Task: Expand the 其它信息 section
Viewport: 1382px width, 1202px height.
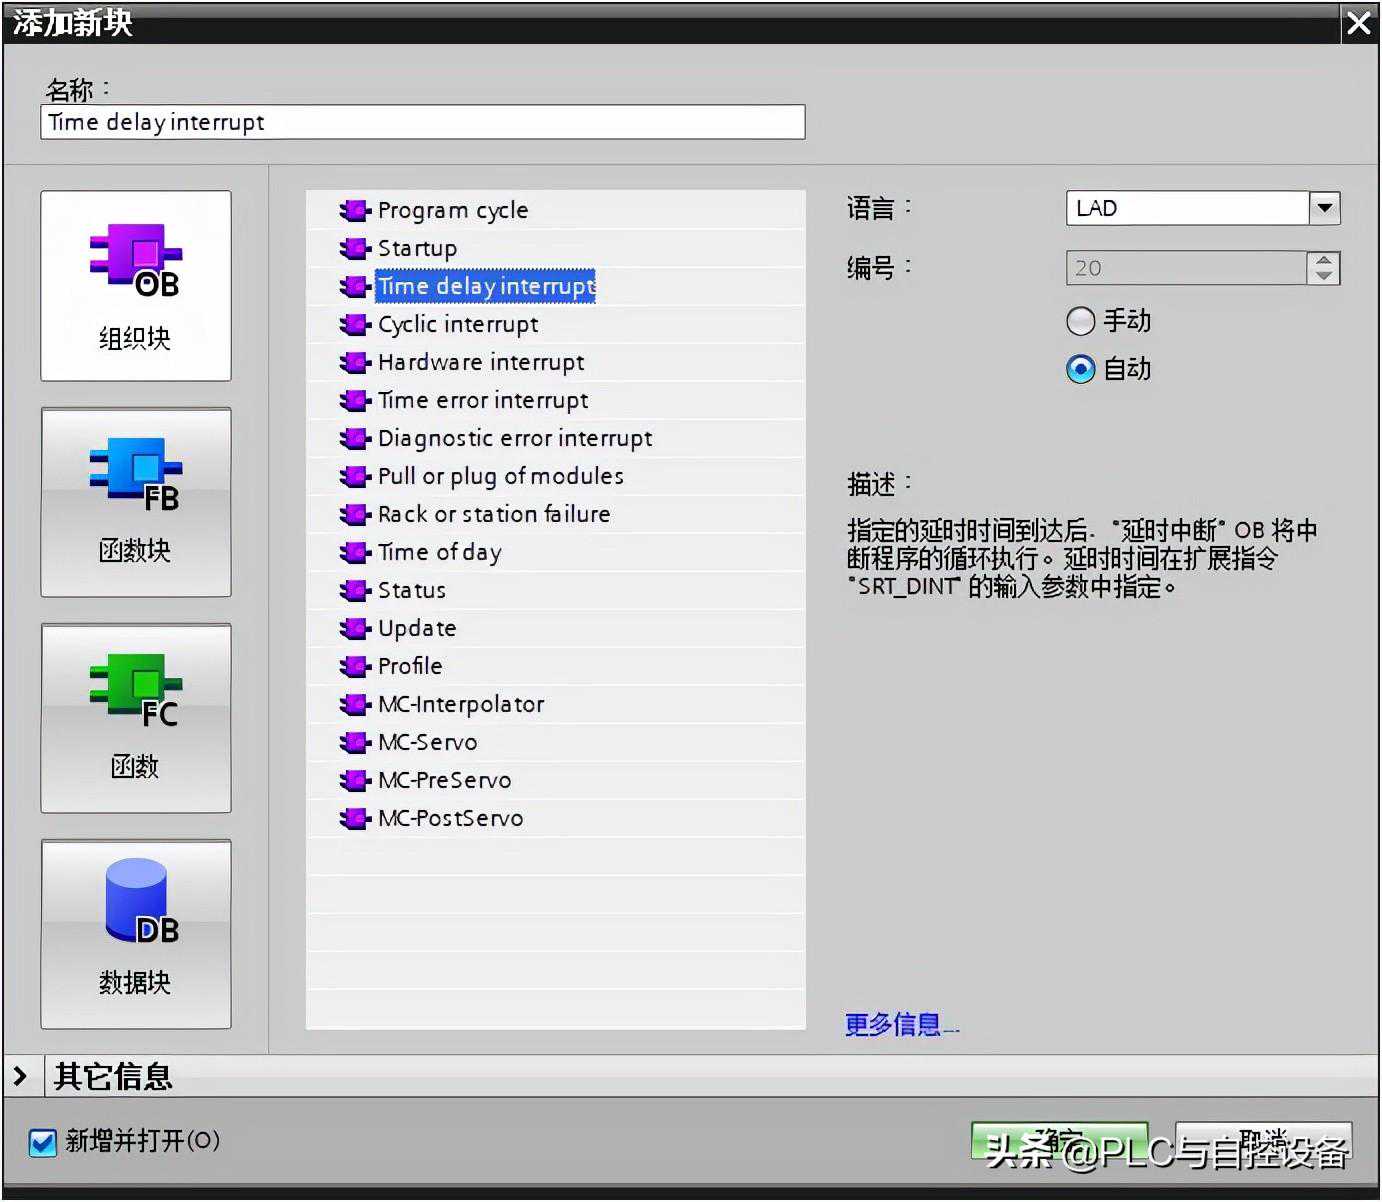Action: pos(21,1076)
